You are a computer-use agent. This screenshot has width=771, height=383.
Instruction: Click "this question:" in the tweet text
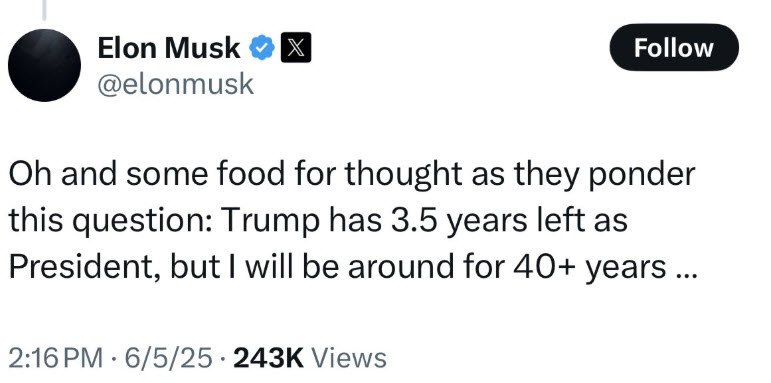click(111, 220)
